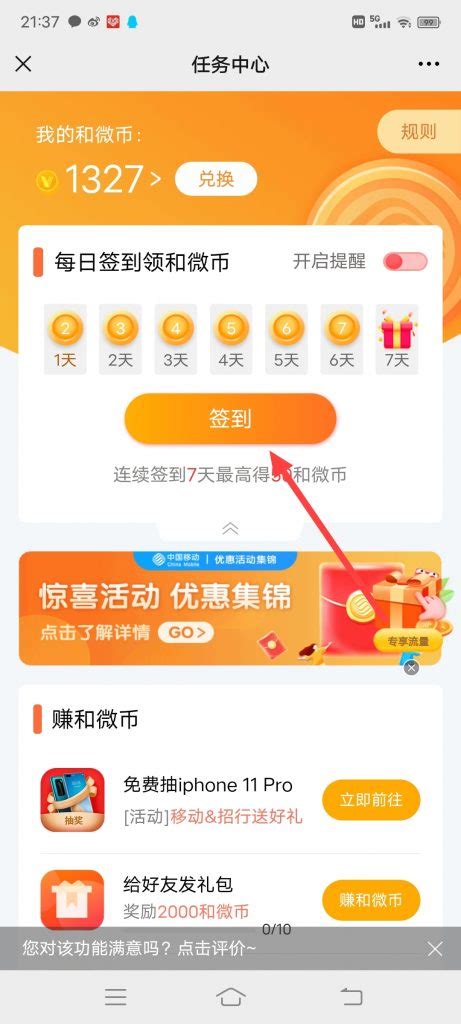Tap the gift package icon for 给好友发礼包
461x1024 pixels.
coord(72,900)
